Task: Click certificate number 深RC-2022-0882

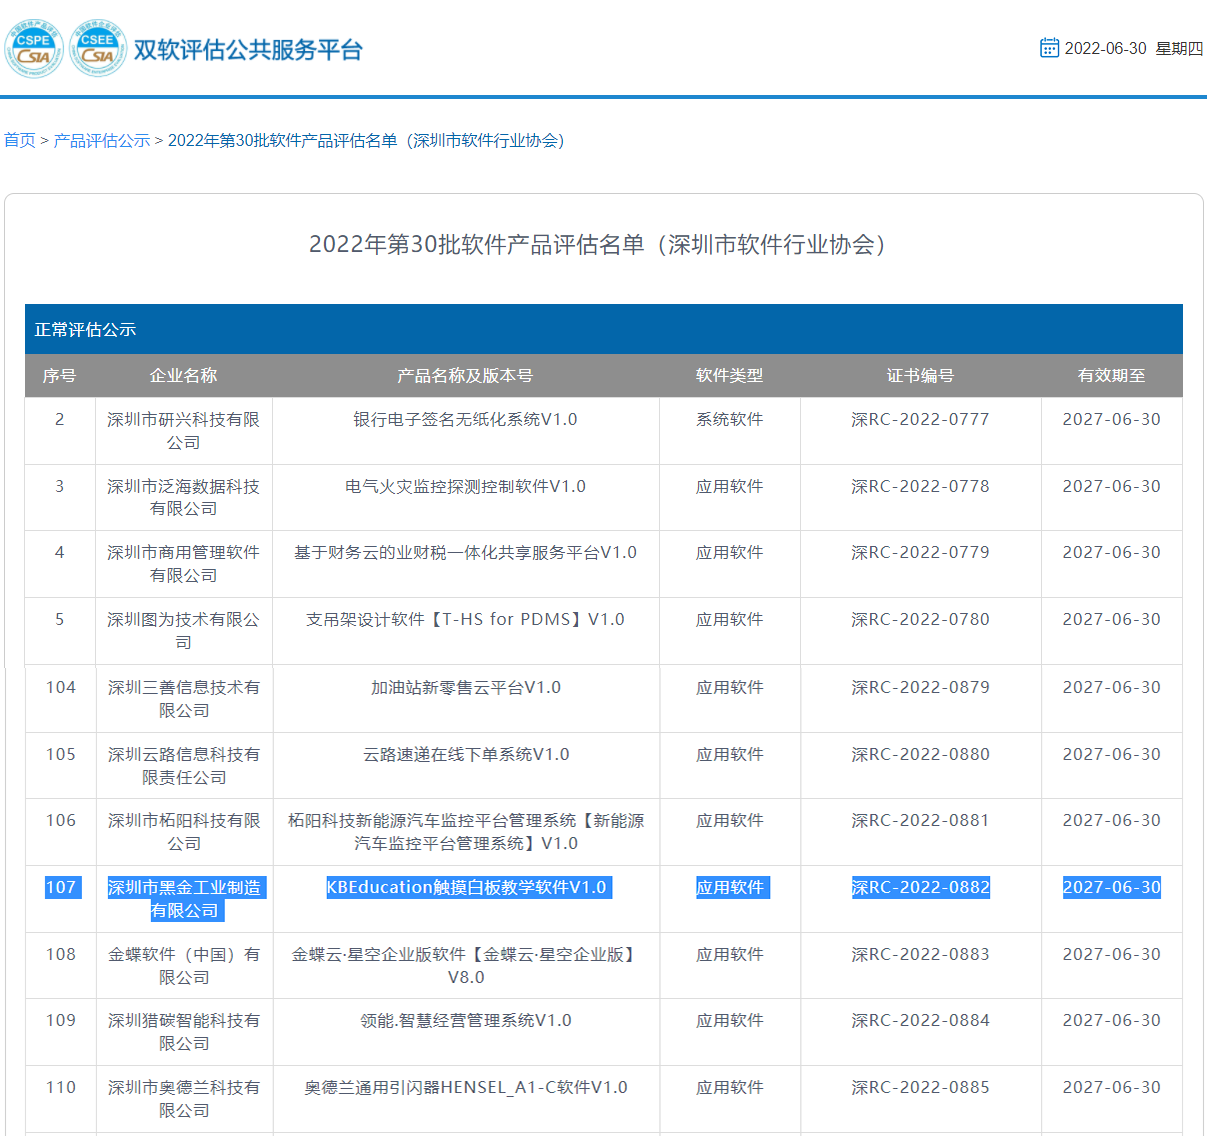Action: pos(920,887)
